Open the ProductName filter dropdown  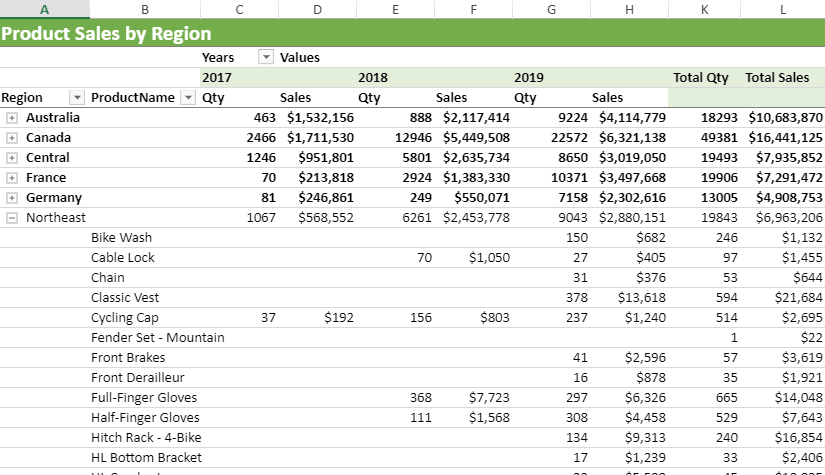tap(188, 97)
